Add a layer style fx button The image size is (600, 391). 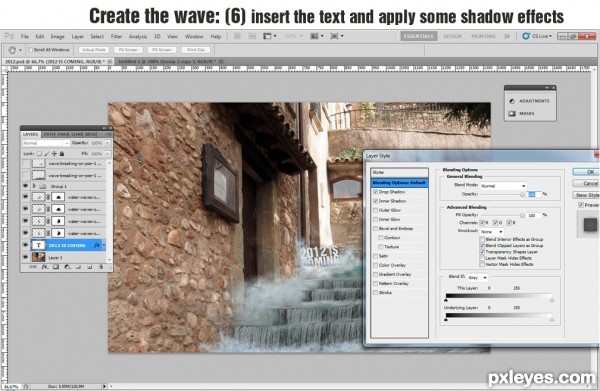(x=45, y=267)
